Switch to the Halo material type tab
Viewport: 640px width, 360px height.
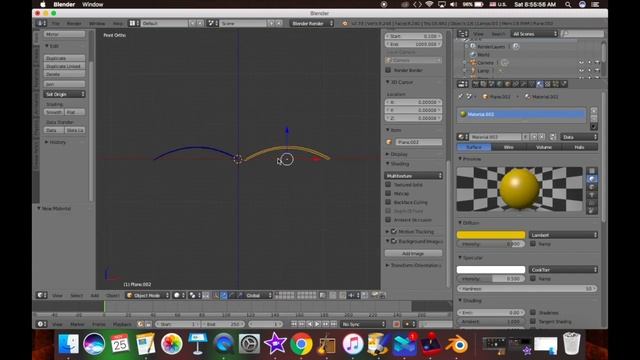[580, 147]
